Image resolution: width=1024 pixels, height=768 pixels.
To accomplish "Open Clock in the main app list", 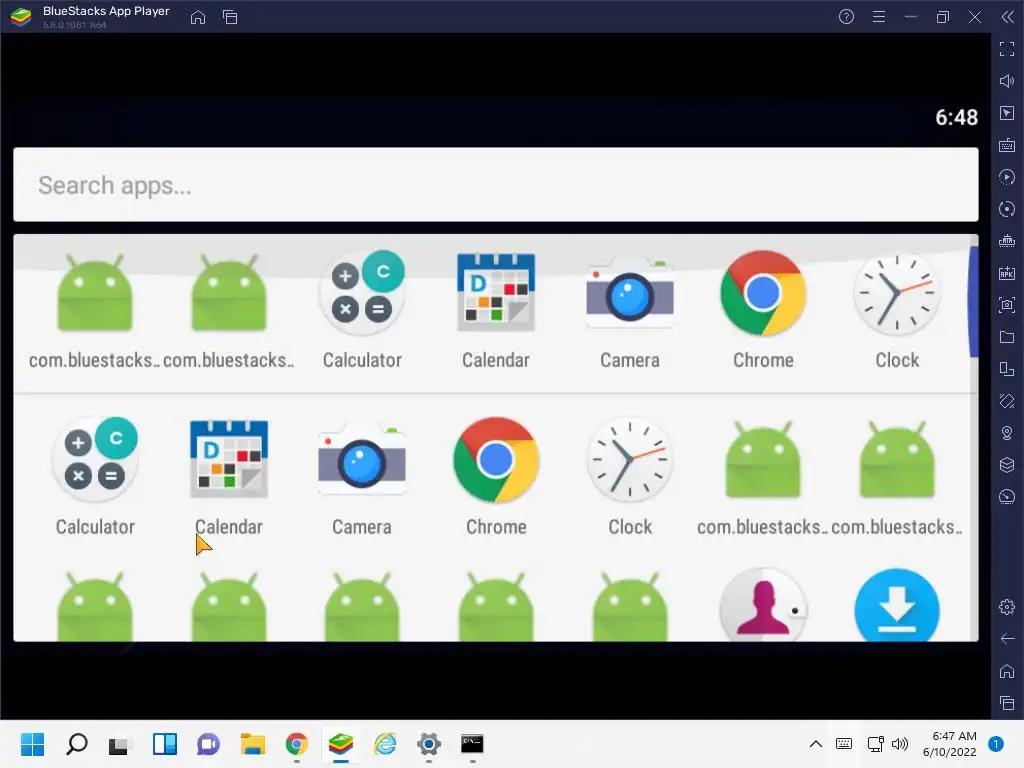I will 630,477.
